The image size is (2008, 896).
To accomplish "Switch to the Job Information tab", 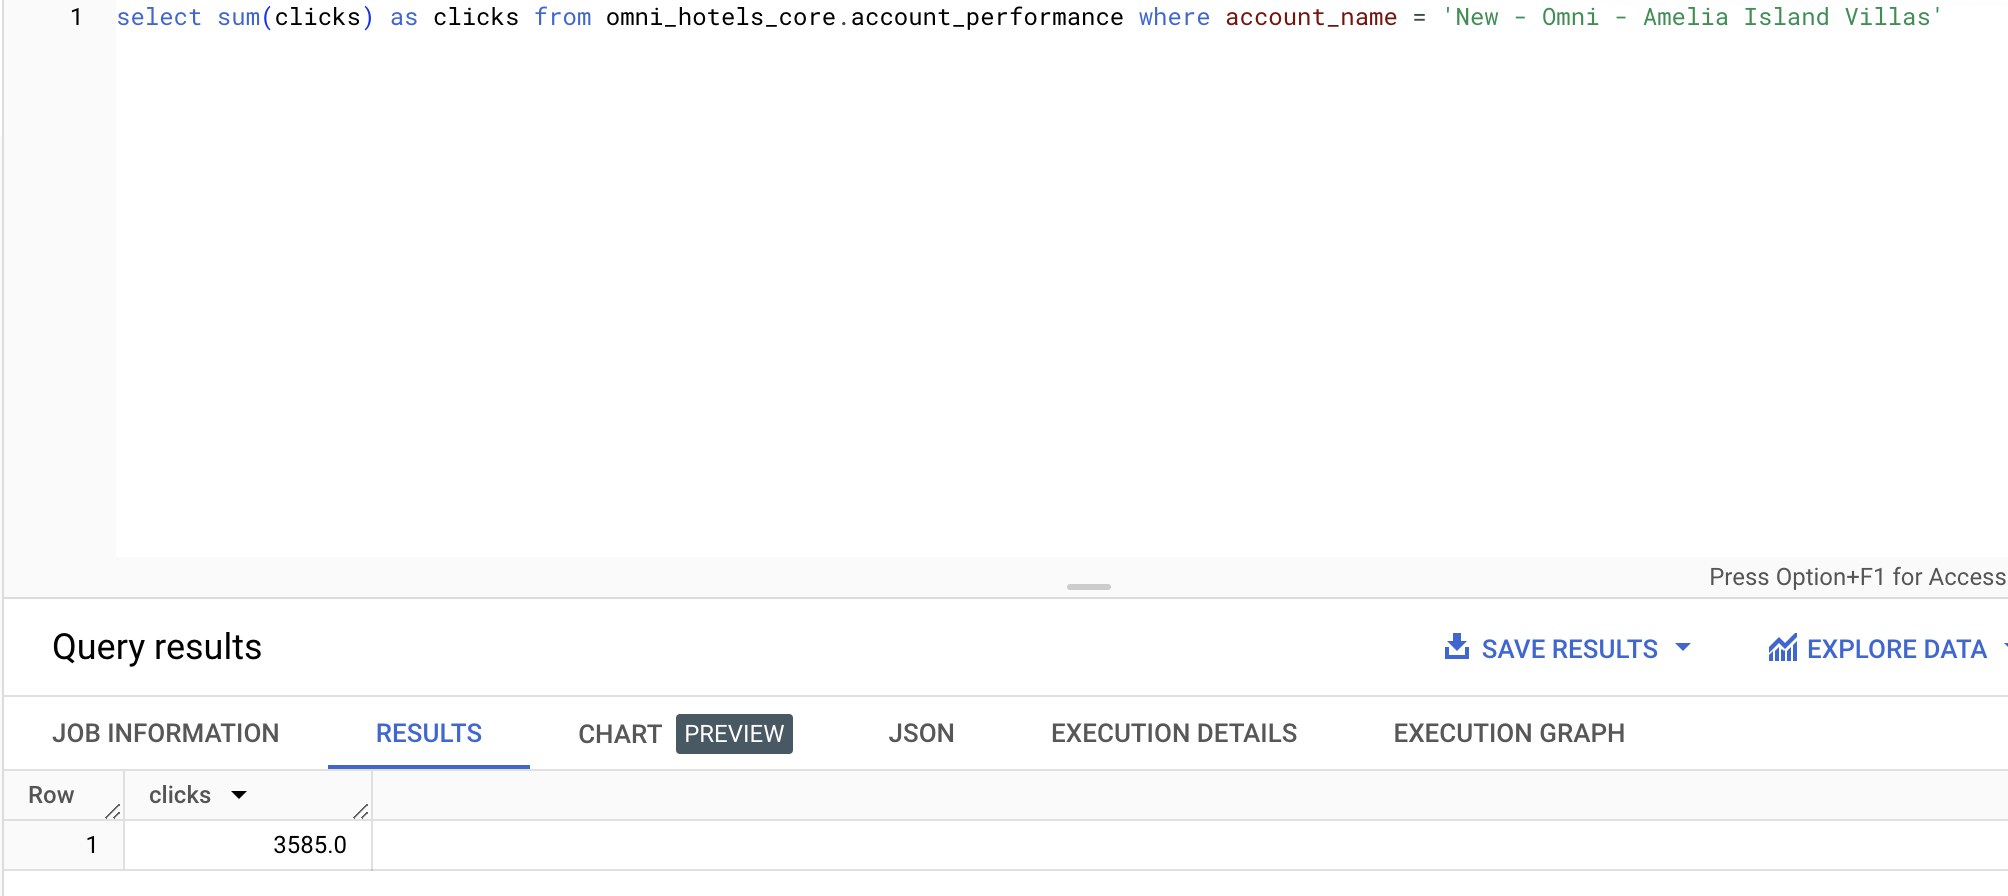I will click(165, 733).
